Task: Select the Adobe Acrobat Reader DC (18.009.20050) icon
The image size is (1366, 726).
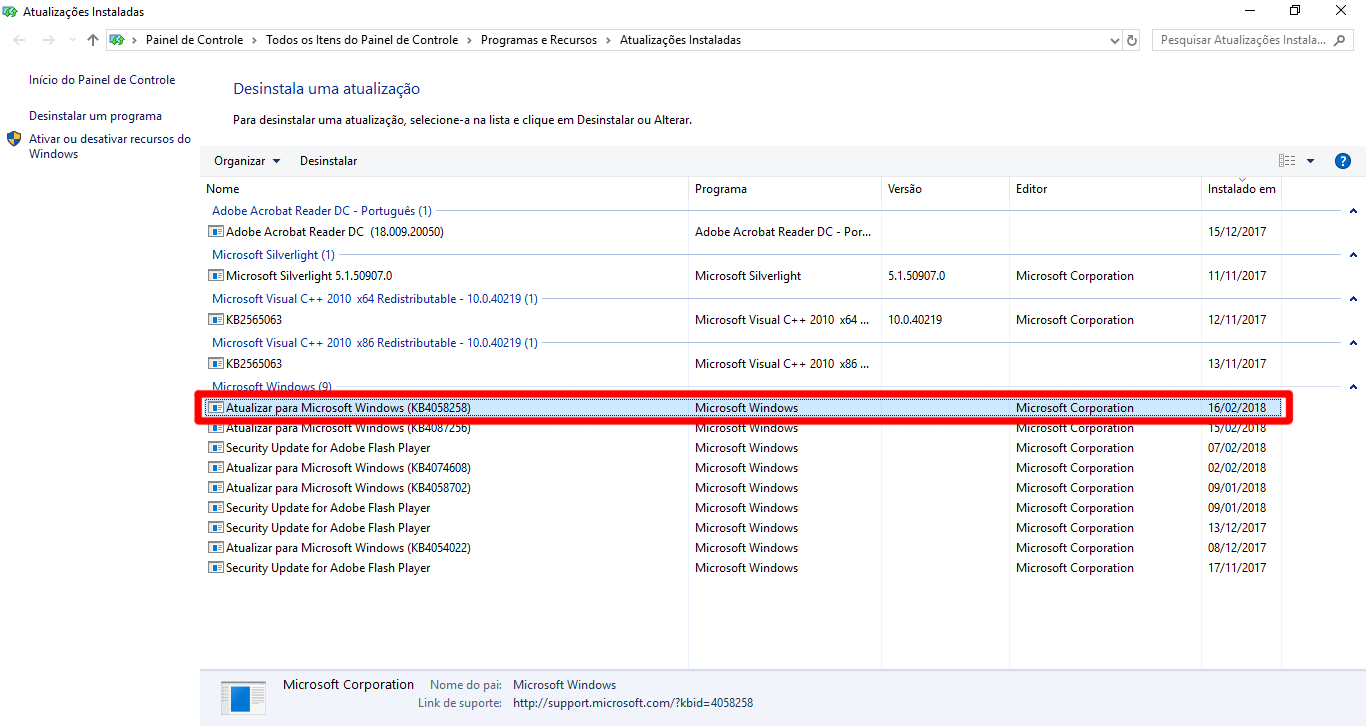Action: (215, 232)
